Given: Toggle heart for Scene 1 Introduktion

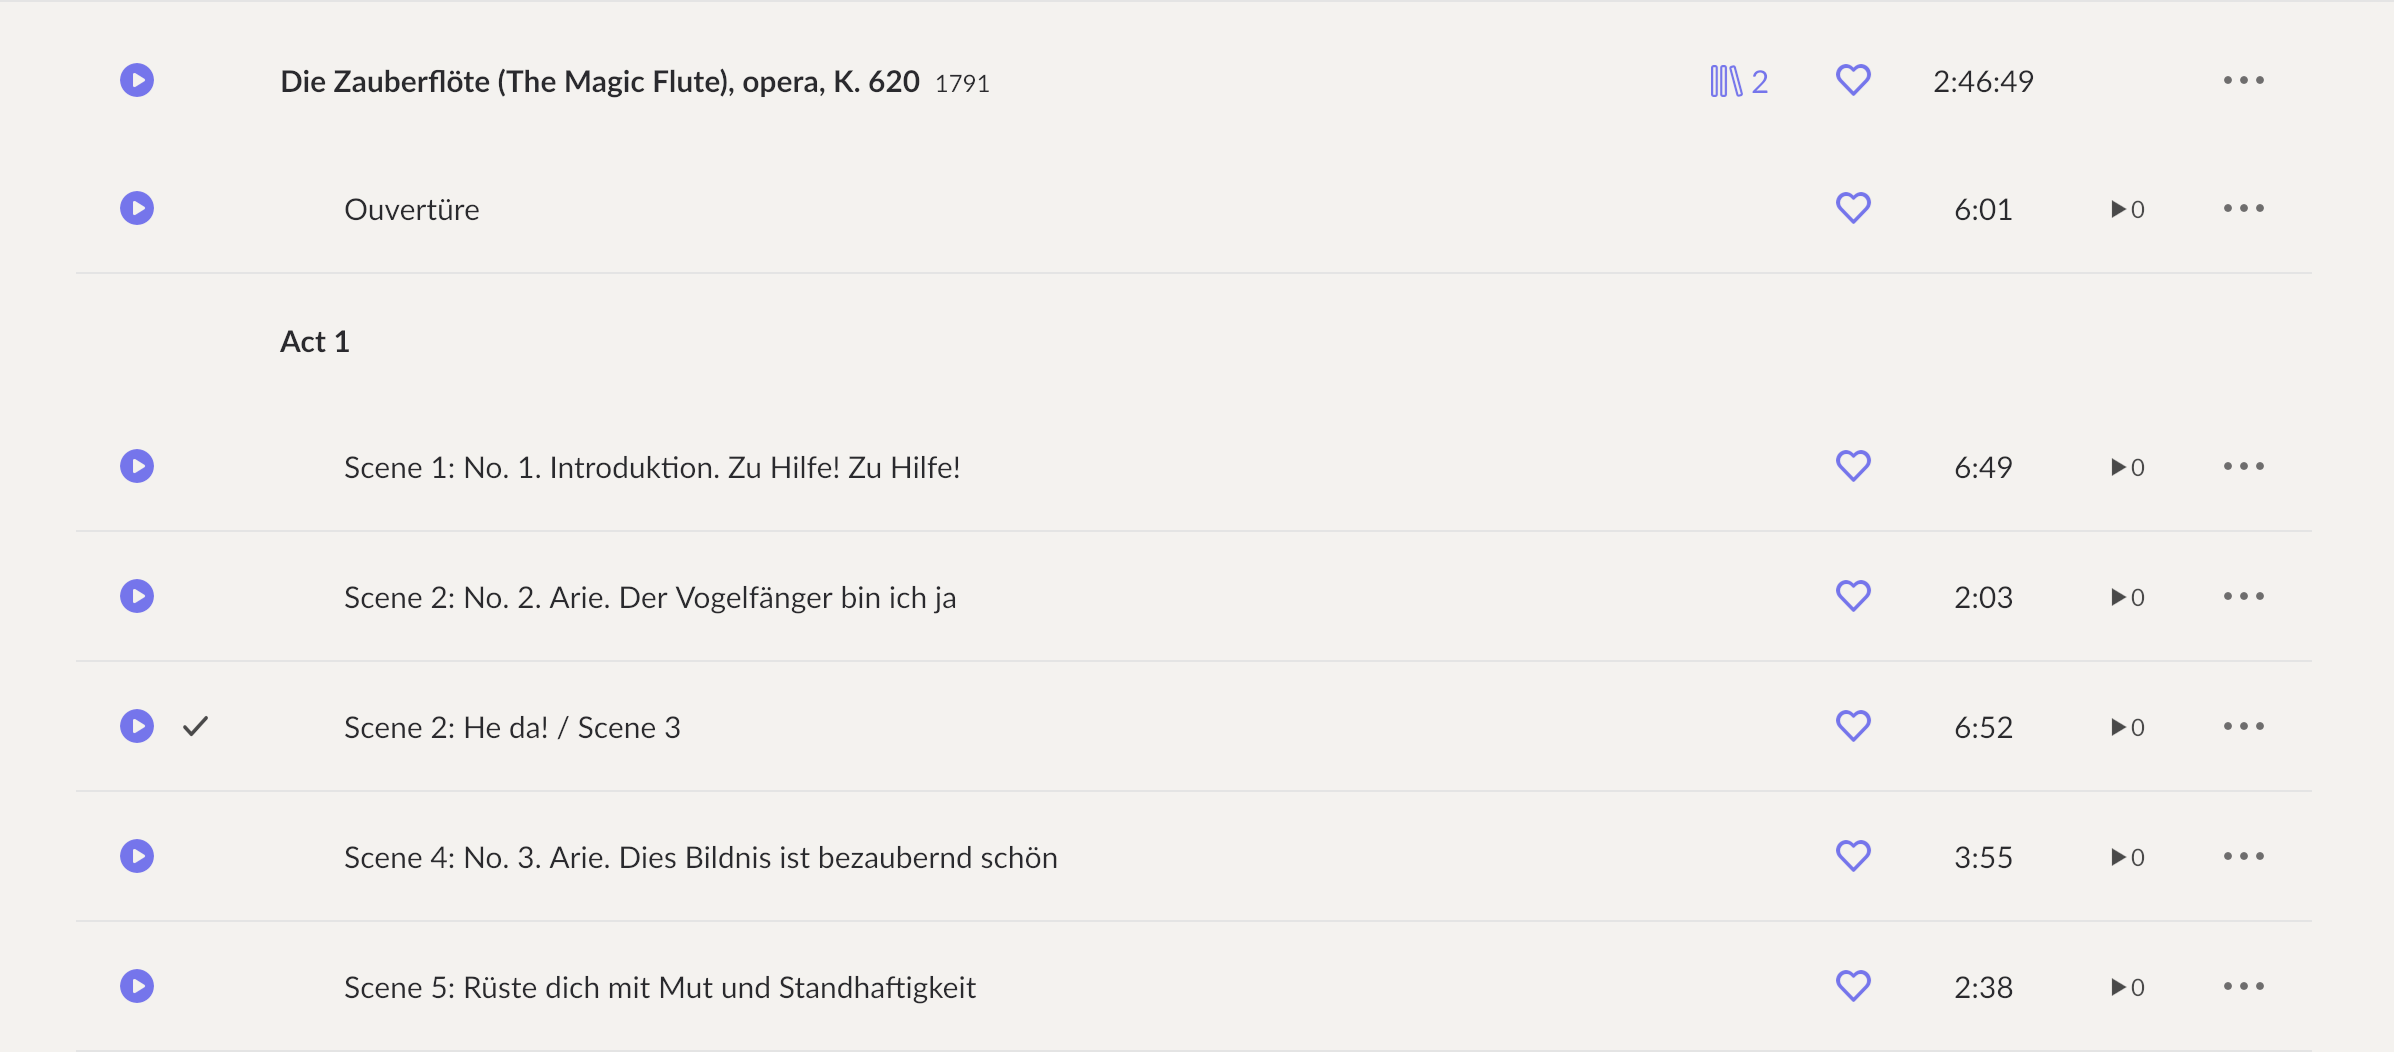Looking at the screenshot, I should click(1853, 466).
